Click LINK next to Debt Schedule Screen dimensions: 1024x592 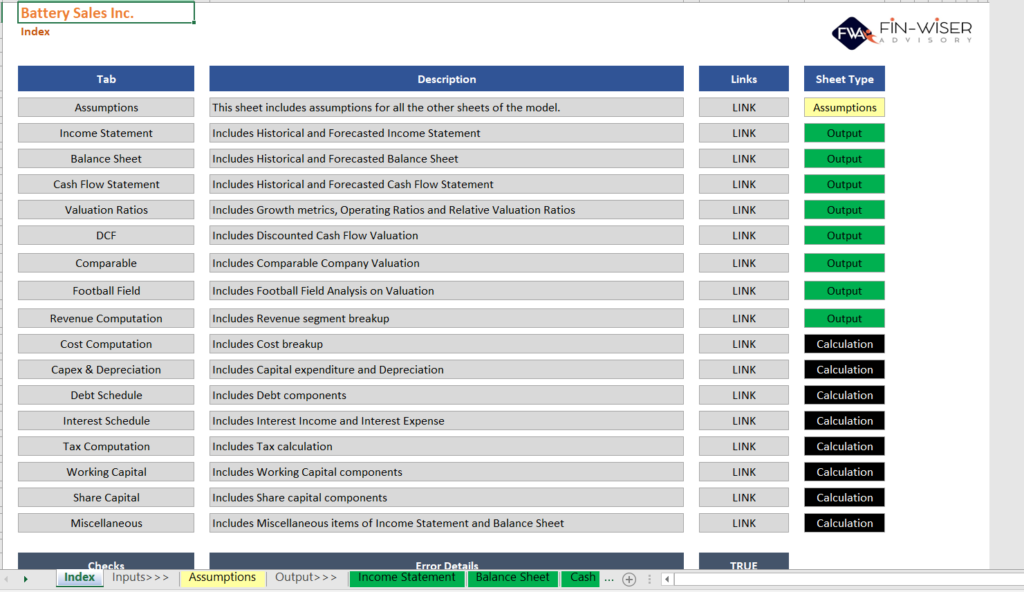coord(744,396)
